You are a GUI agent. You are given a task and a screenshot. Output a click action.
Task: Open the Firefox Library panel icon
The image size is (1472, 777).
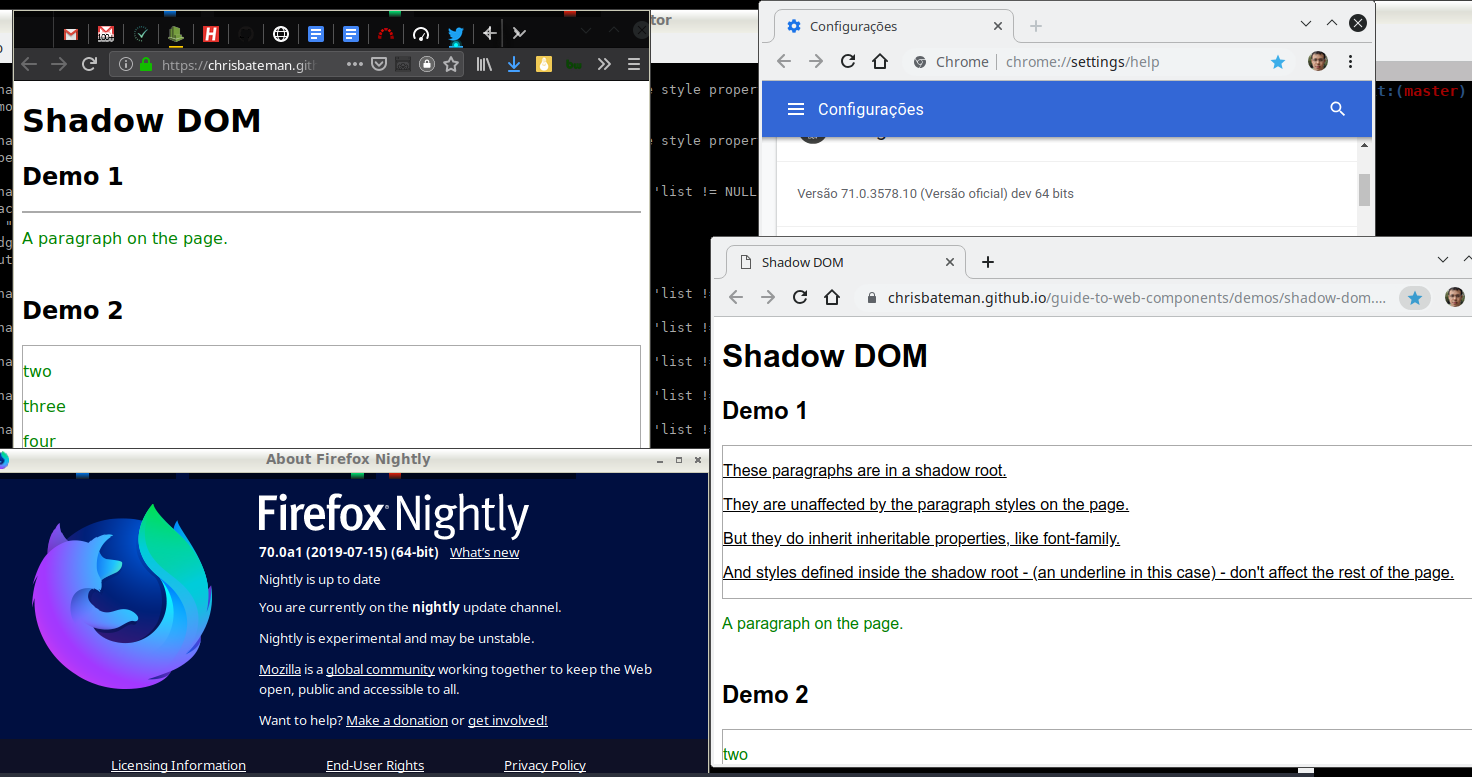(483, 63)
